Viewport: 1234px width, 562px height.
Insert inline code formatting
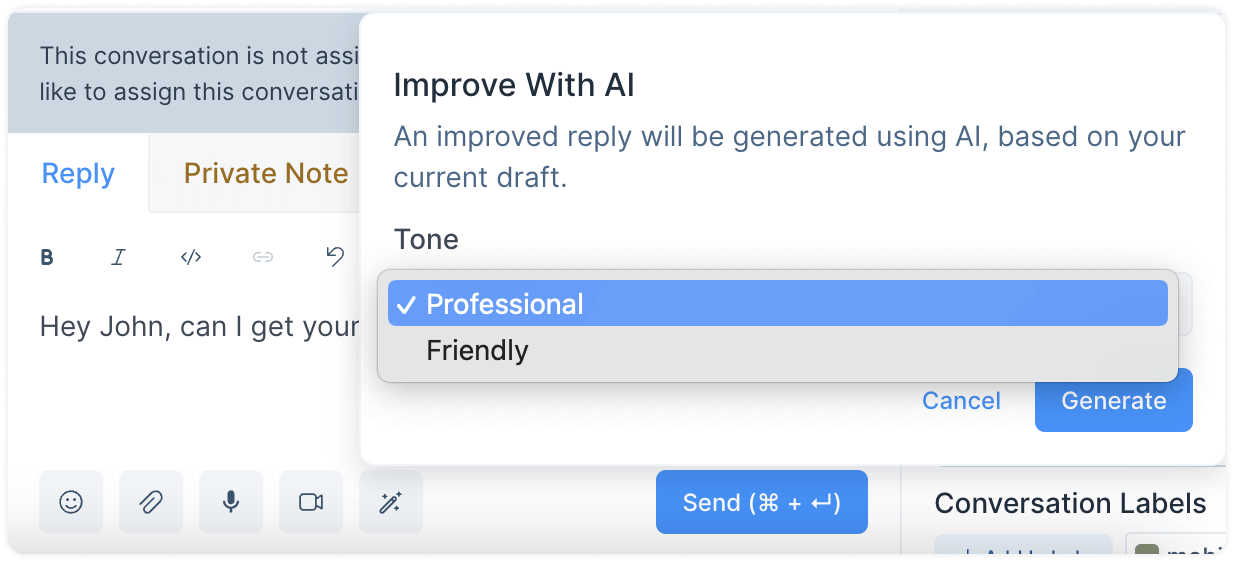coord(191,257)
